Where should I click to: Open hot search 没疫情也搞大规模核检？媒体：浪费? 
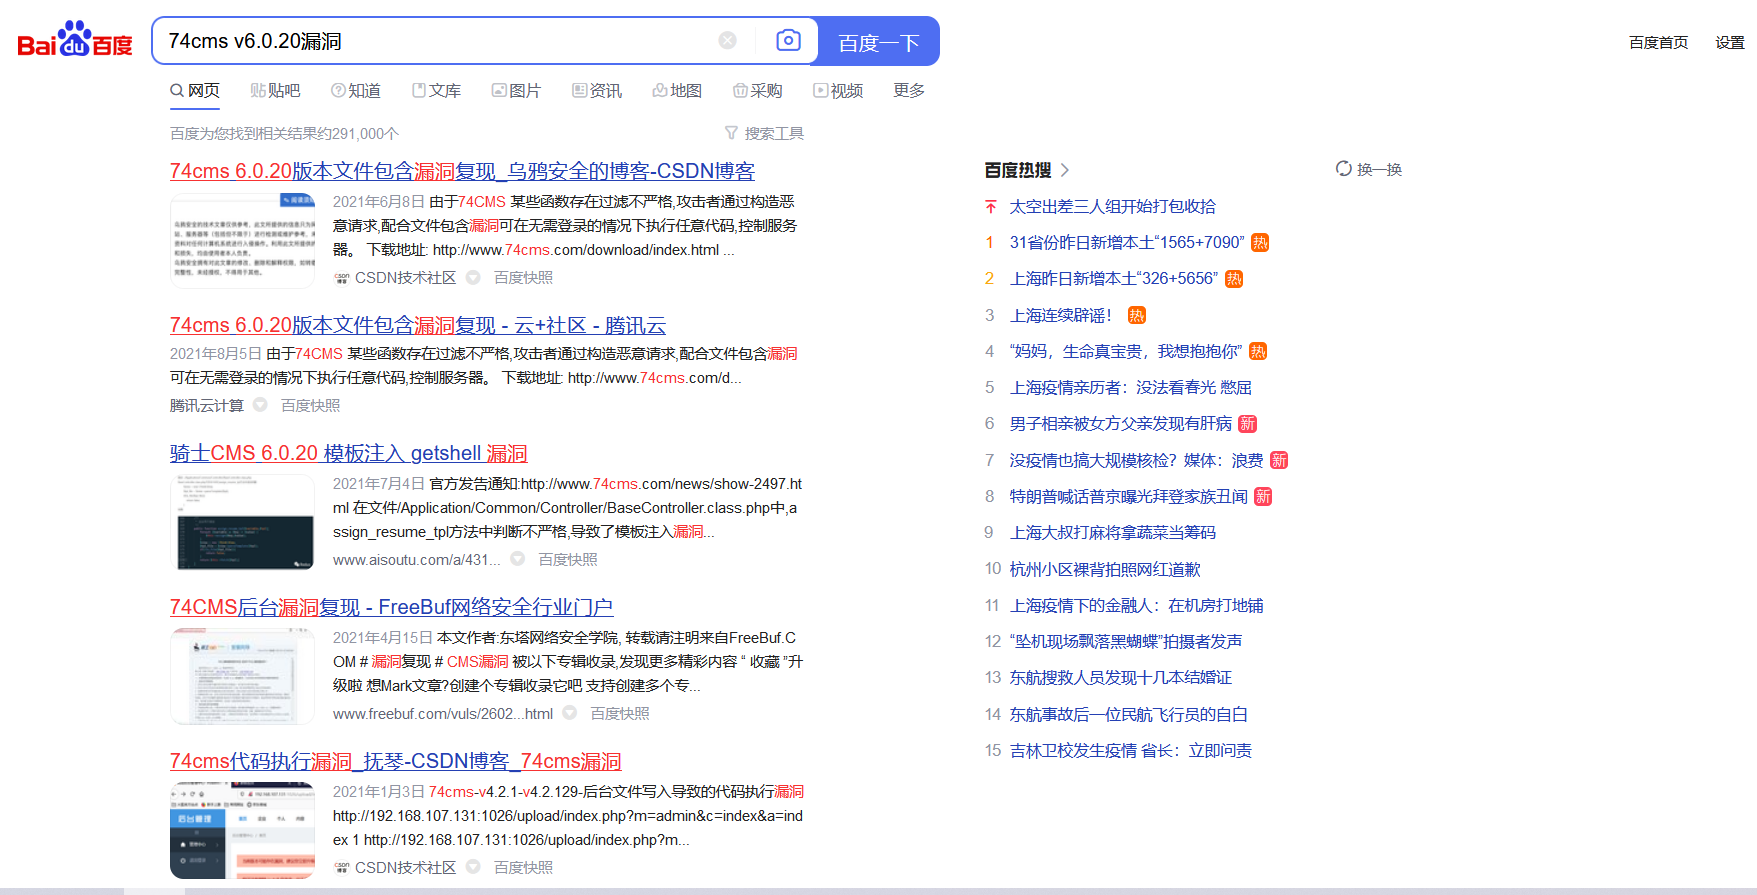[1136, 461]
